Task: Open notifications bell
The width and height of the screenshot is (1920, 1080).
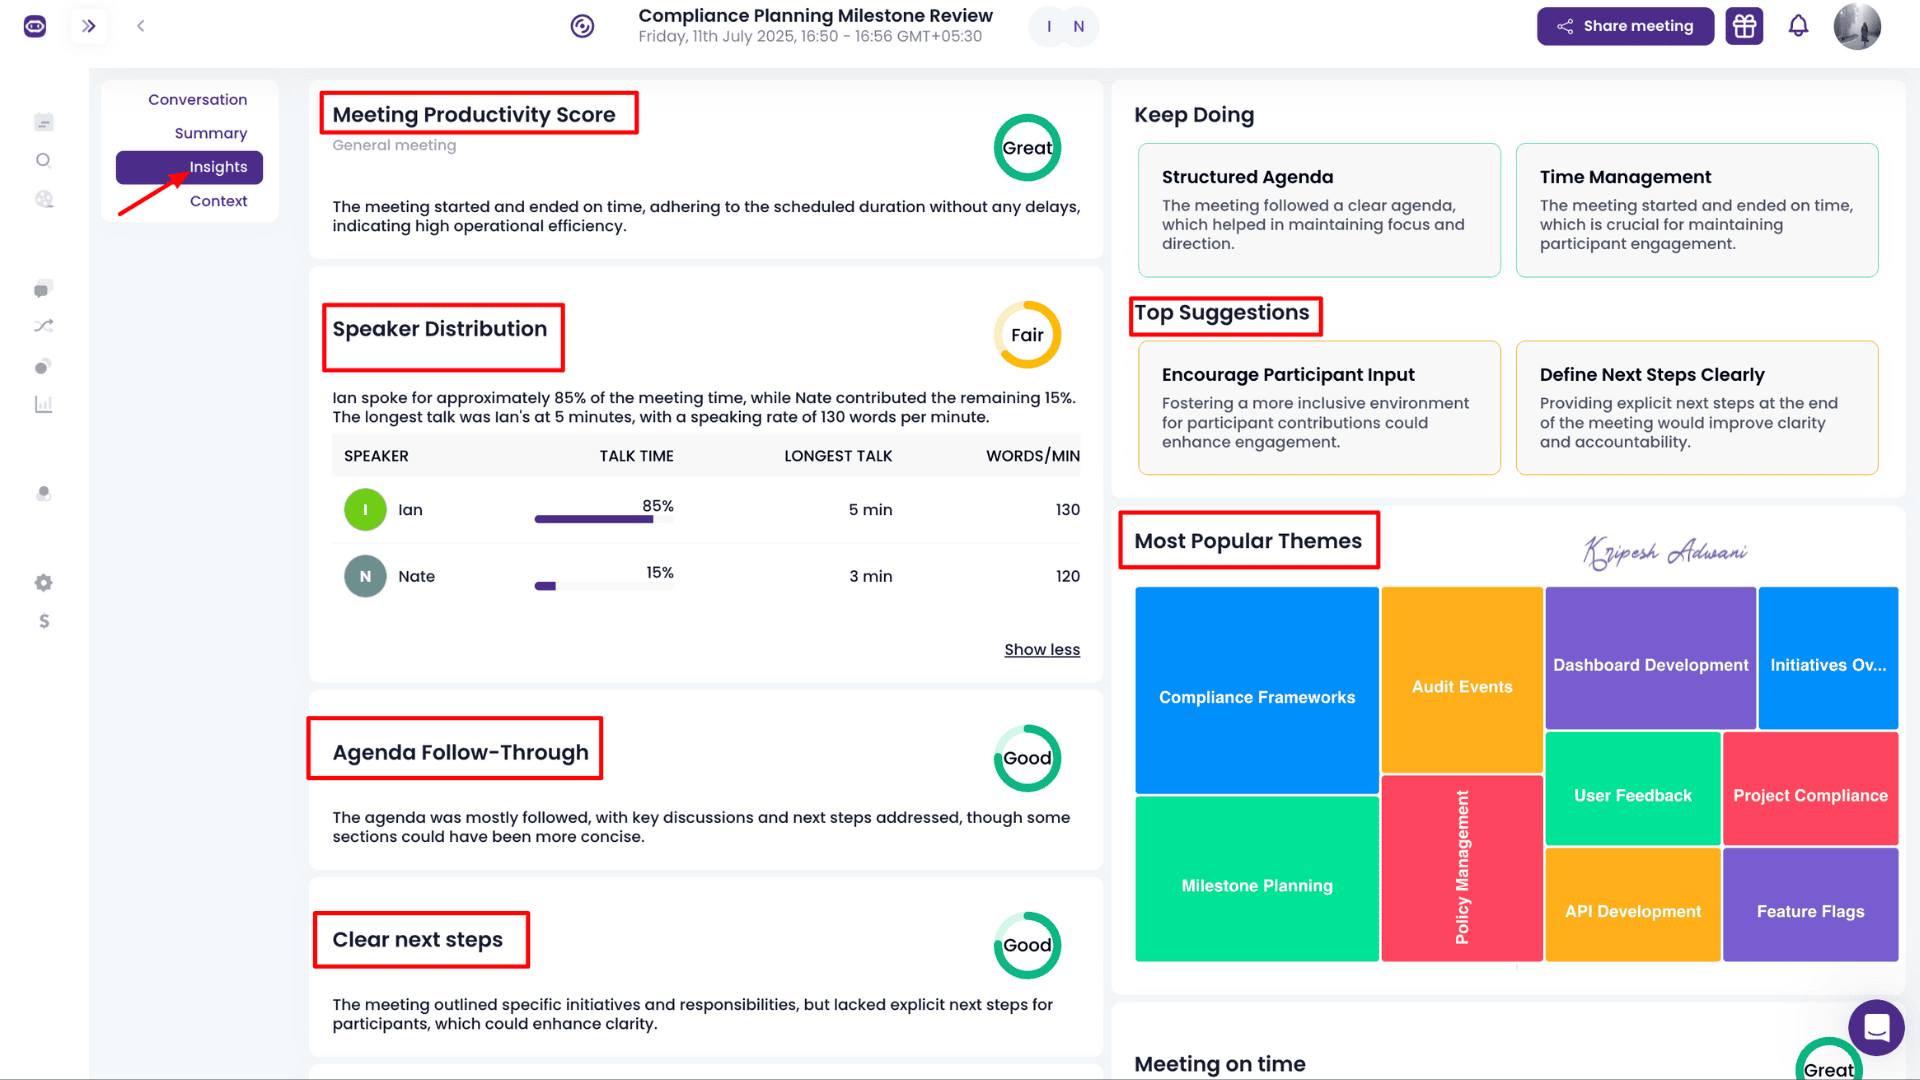Action: tap(1798, 26)
